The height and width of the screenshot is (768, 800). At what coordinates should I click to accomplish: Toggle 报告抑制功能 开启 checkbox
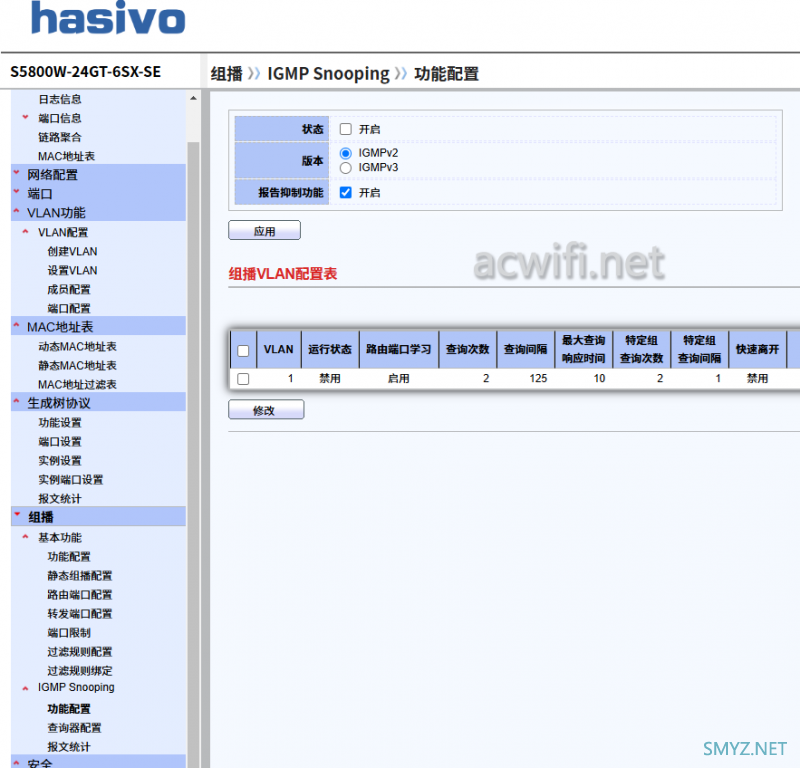tap(345, 192)
